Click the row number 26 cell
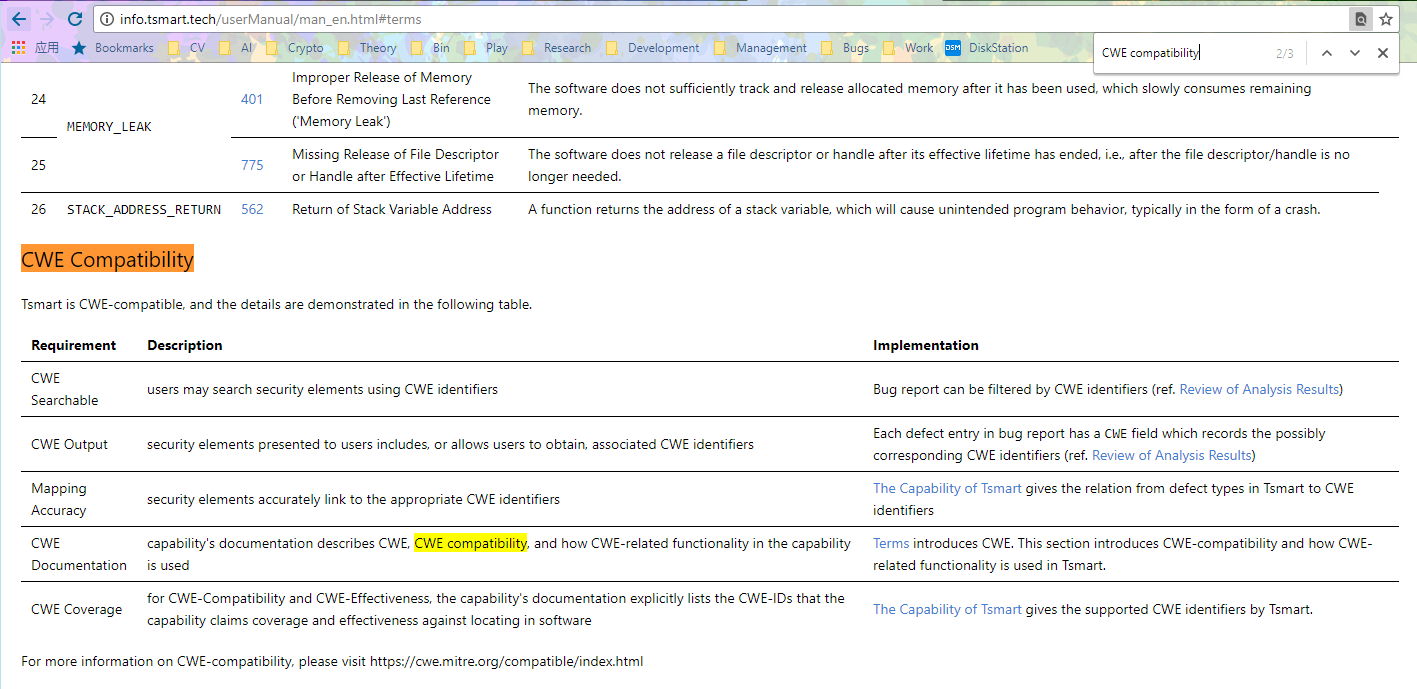The width and height of the screenshot is (1417, 689). pyautogui.click(x=38, y=209)
